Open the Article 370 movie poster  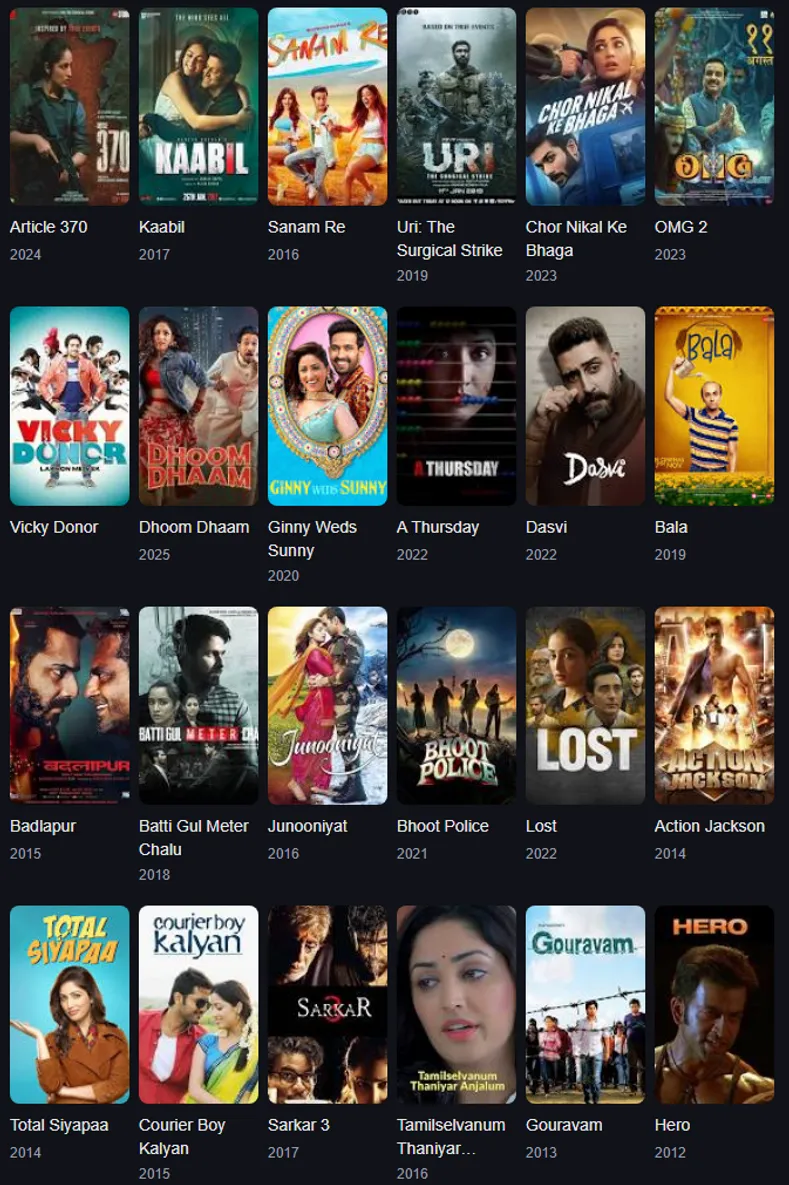click(70, 107)
